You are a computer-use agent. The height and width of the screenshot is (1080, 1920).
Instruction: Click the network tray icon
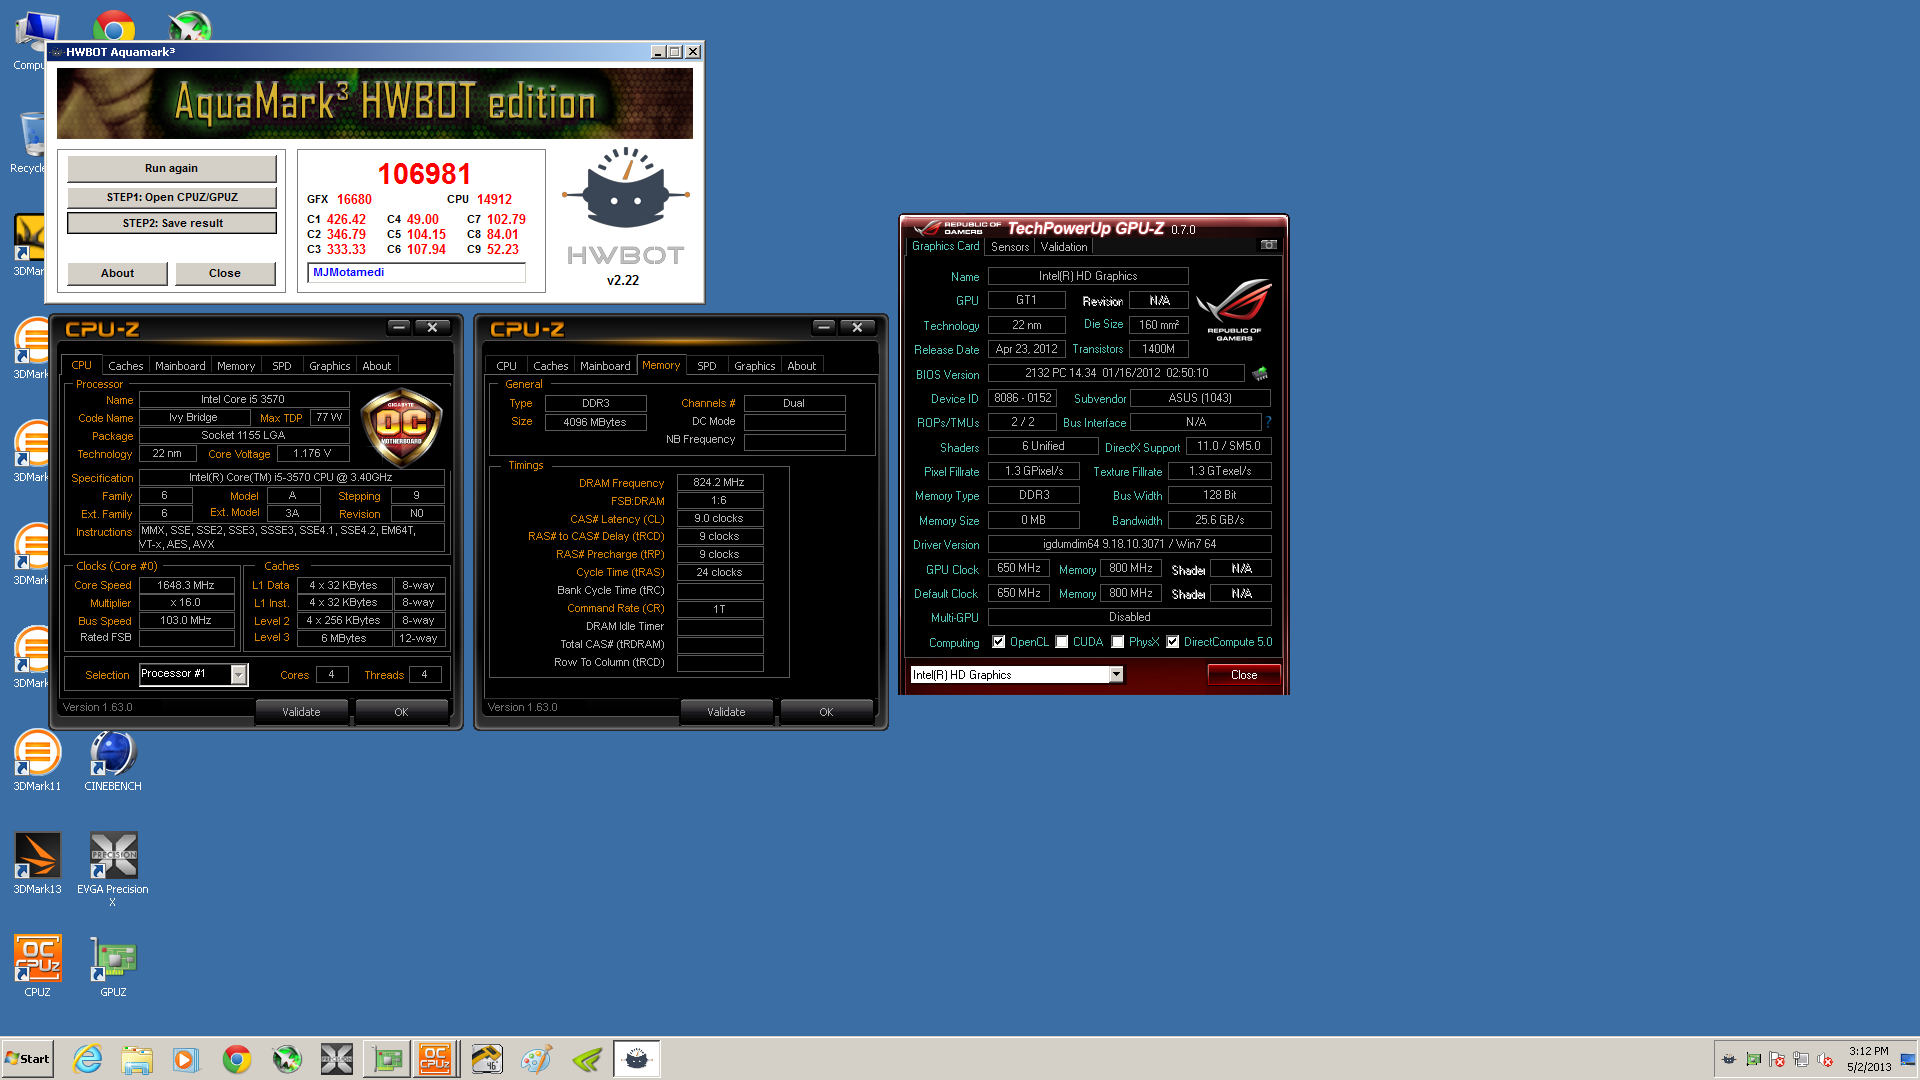coord(1801,1060)
